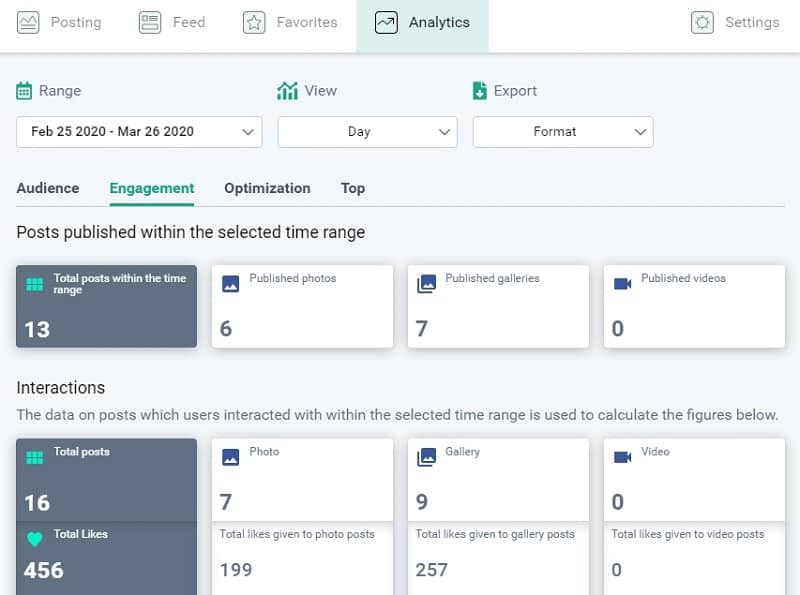800x595 pixels.
Task: Switch to the Audience tab
Action: click(48, 188)
